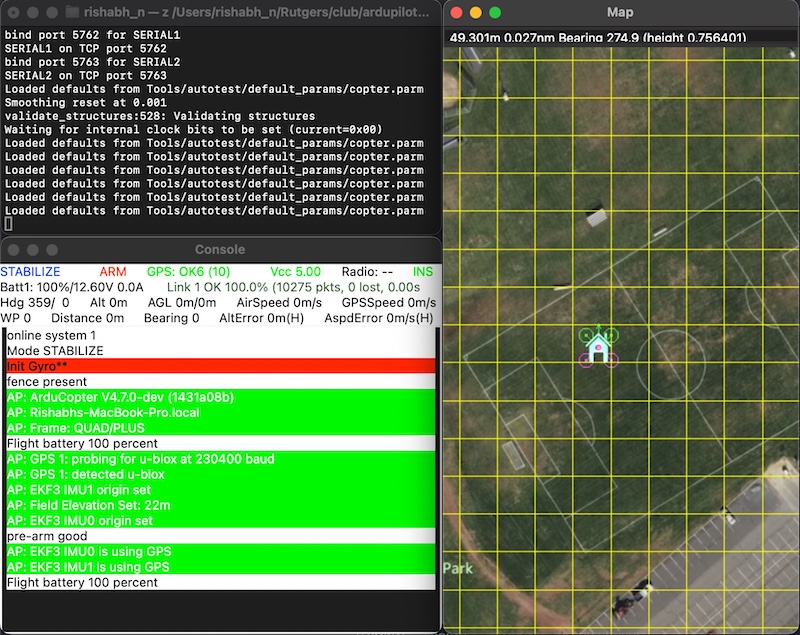Click the GPS: OK6 (10) status text

click(188, 272)
